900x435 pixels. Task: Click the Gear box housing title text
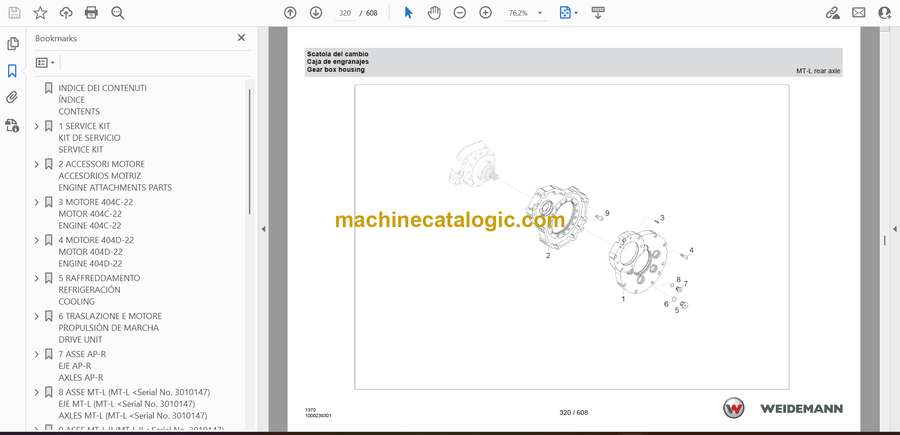[x=336, y=70]
